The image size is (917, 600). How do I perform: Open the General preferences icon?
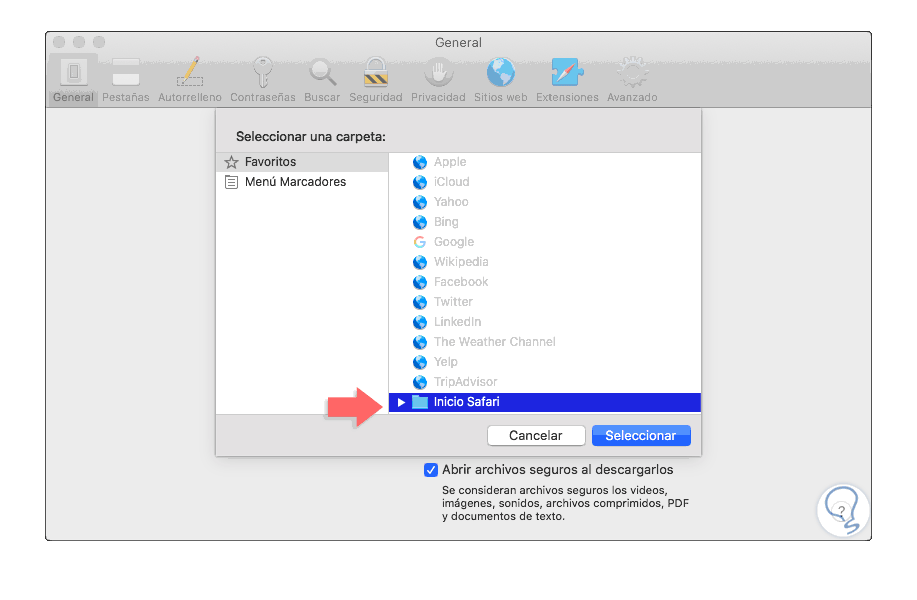tap(74, 73)
